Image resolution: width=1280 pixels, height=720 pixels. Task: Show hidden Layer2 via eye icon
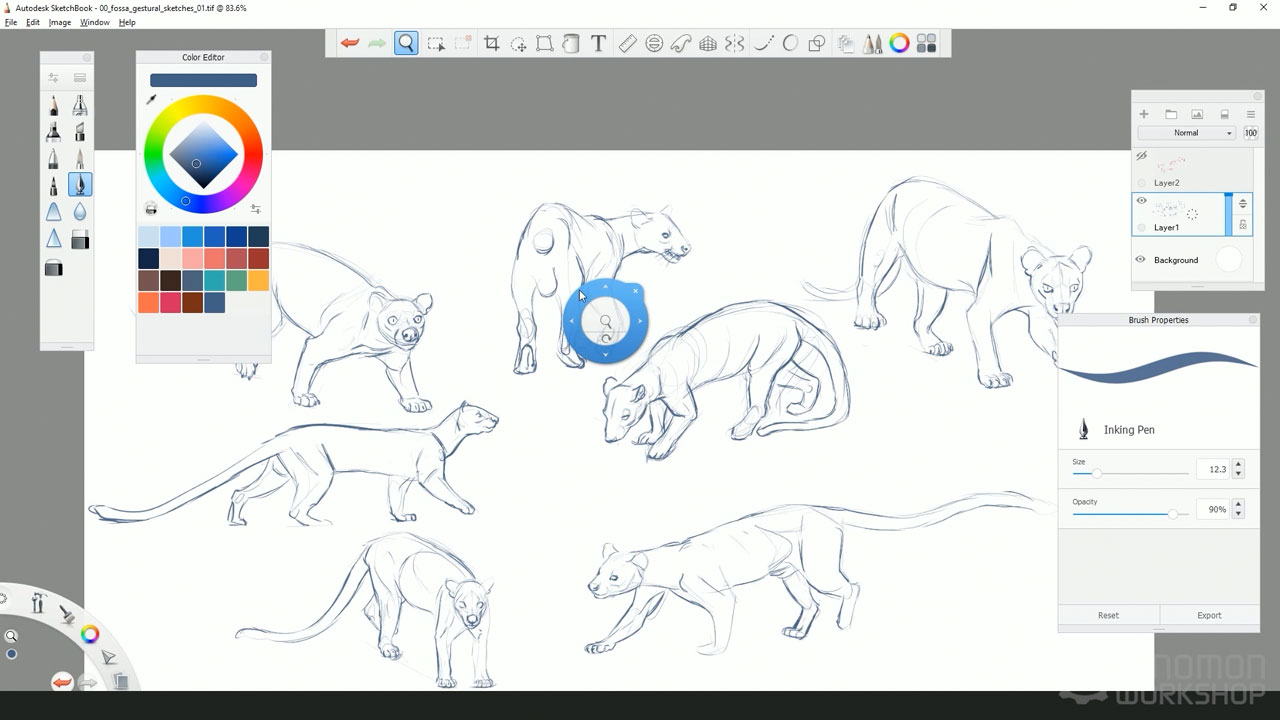coord(1141,156)
